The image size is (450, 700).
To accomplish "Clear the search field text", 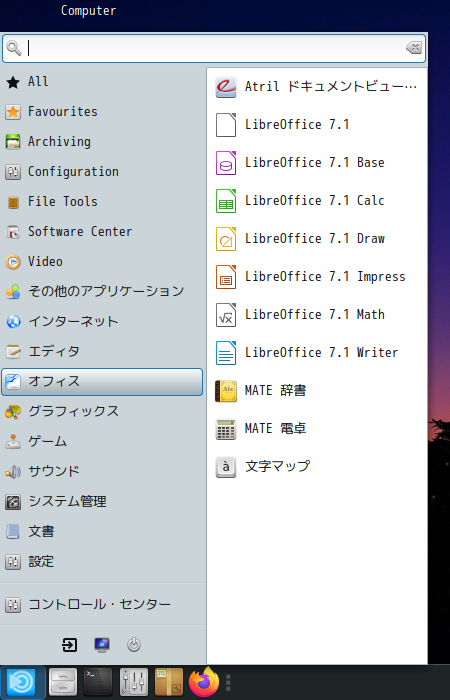I will (x=414, y=48).
